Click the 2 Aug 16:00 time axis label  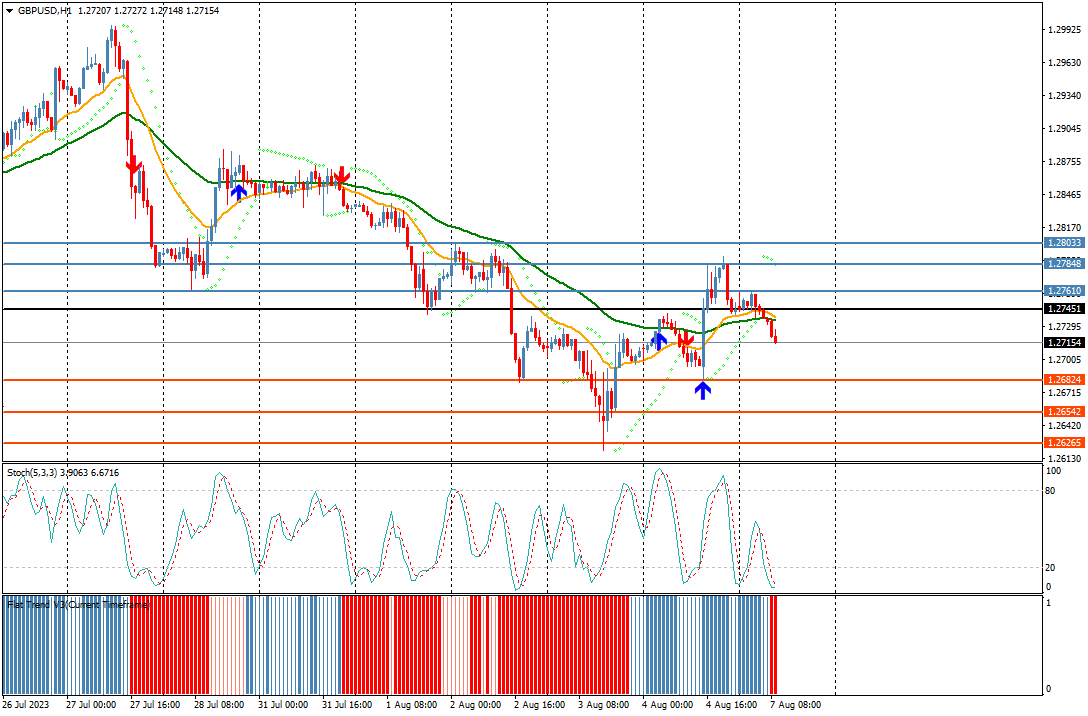539,705
